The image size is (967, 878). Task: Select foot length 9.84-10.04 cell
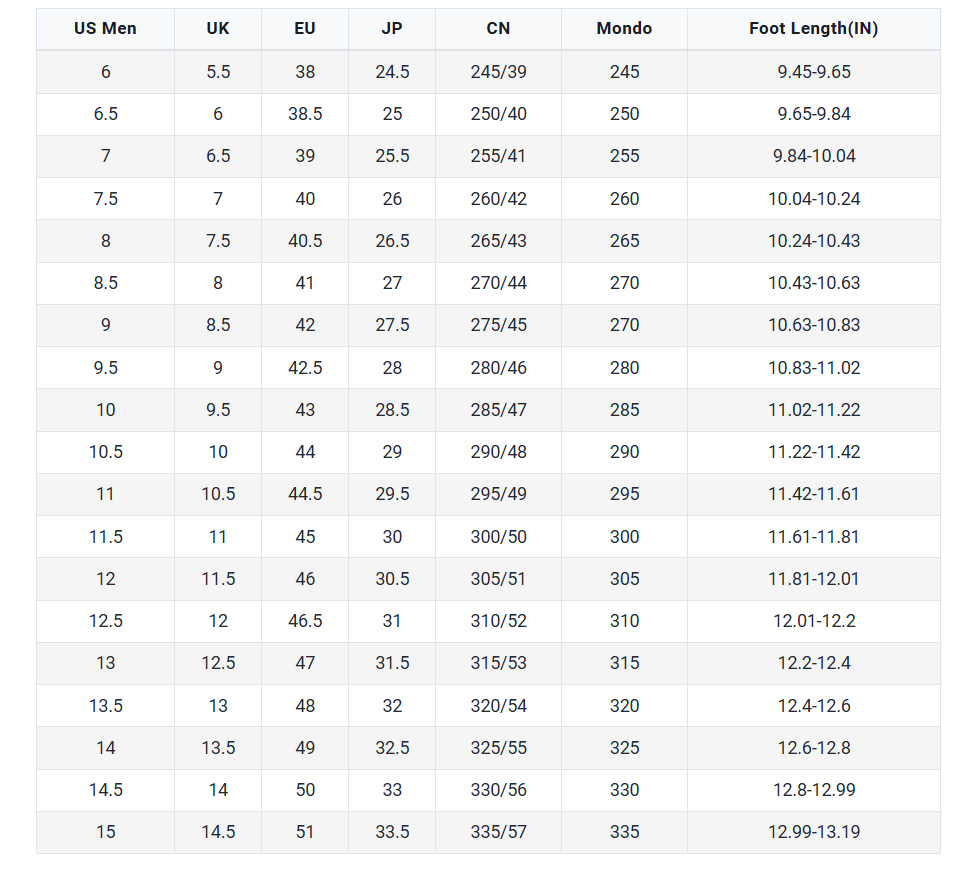pyautogui.click(x=813, y=156)
